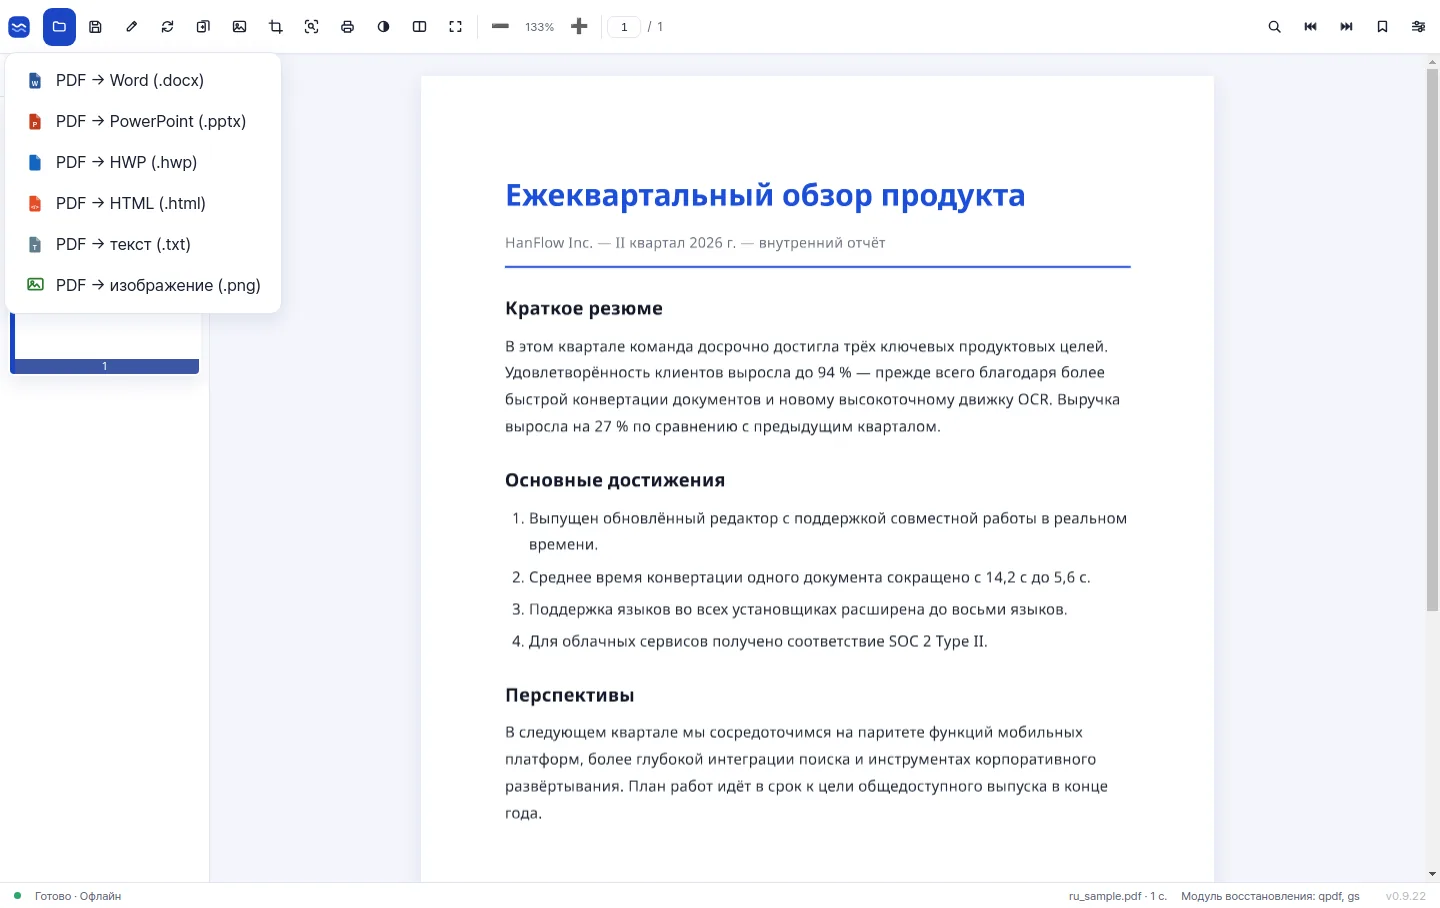Click the page 1 thumbnail in sidebar
The width and height of the screenshot is (1440, 908).
click(105, 343)
